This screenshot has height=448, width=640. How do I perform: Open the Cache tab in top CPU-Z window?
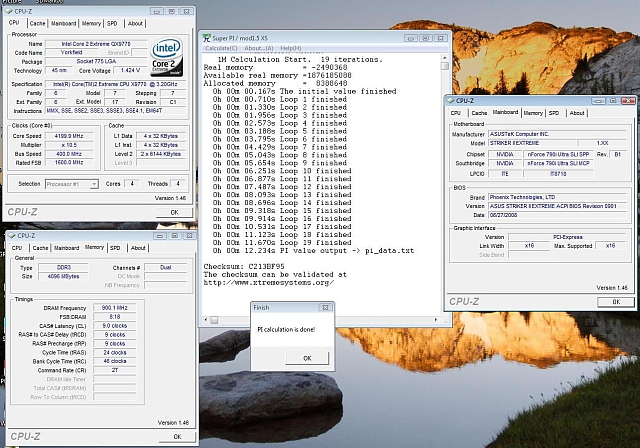pos(37,24)
